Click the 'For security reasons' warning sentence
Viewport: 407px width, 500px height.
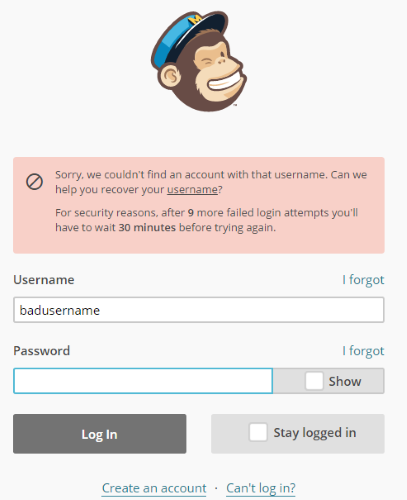[x=207, y=220]
